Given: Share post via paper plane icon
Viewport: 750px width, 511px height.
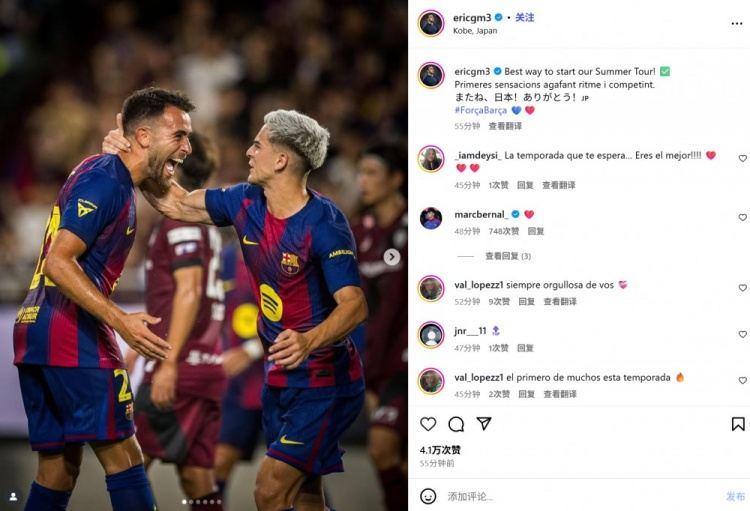Looking at the screenshot, I should (x=484, y=423).
